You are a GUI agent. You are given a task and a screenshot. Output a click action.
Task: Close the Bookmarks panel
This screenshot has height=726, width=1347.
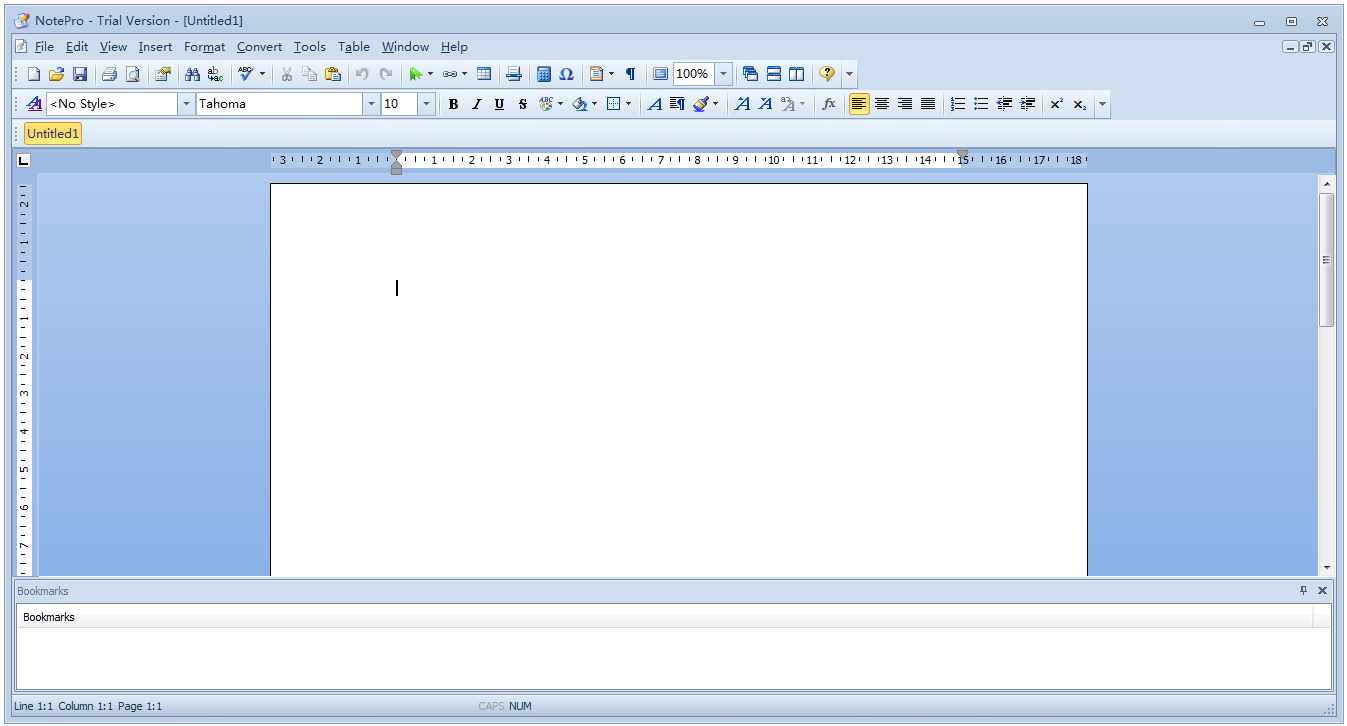pos(1322,591)
